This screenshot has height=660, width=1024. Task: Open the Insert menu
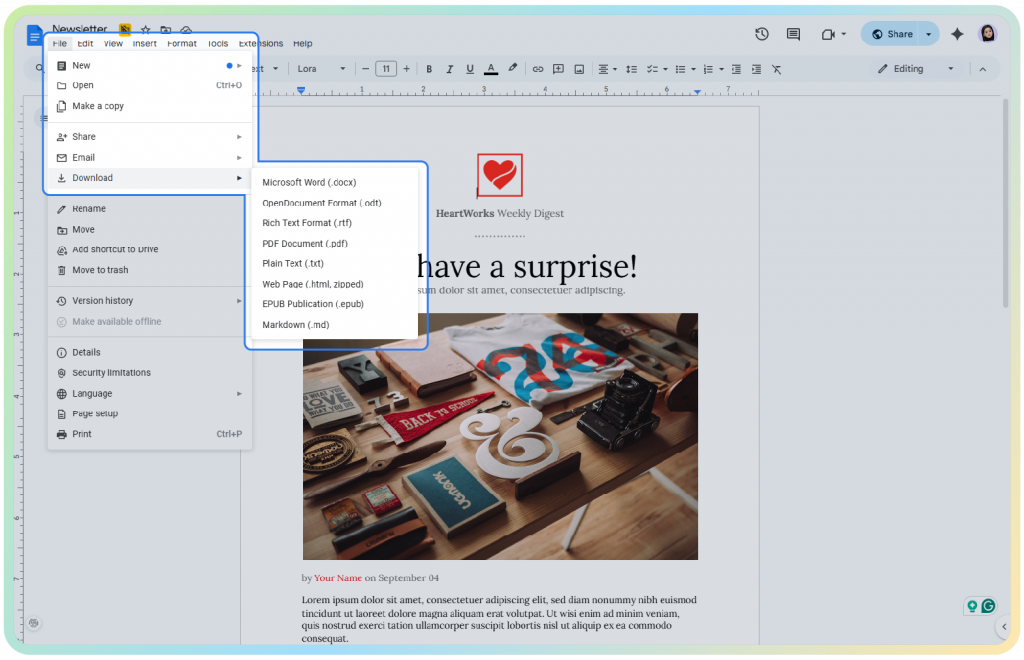144,44
